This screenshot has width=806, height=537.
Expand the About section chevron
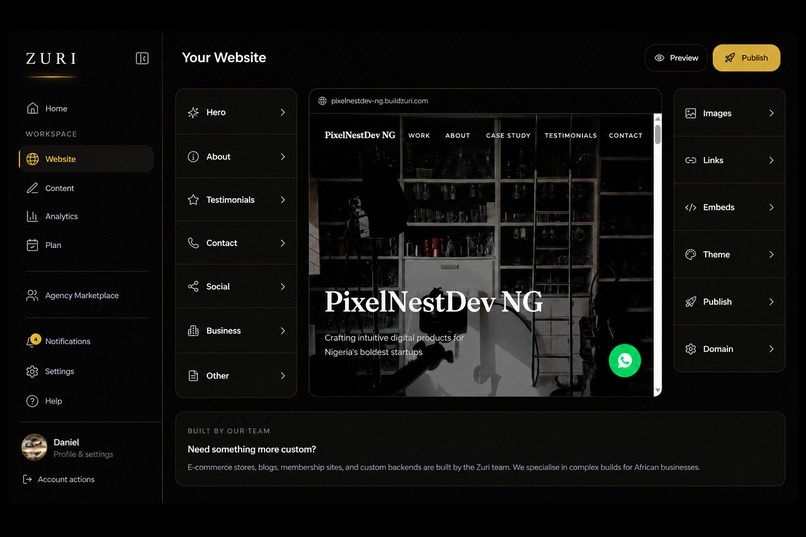pyautogui.click(x=283, y=156)
